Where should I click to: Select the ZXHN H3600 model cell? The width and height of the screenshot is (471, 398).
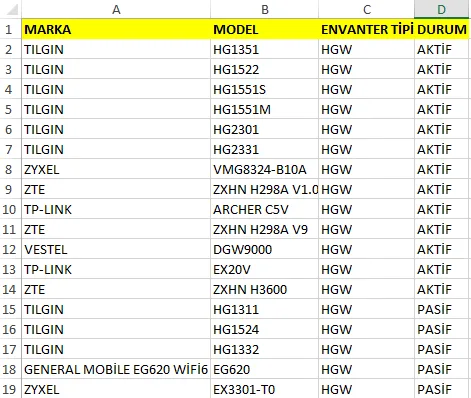[265, 289]
